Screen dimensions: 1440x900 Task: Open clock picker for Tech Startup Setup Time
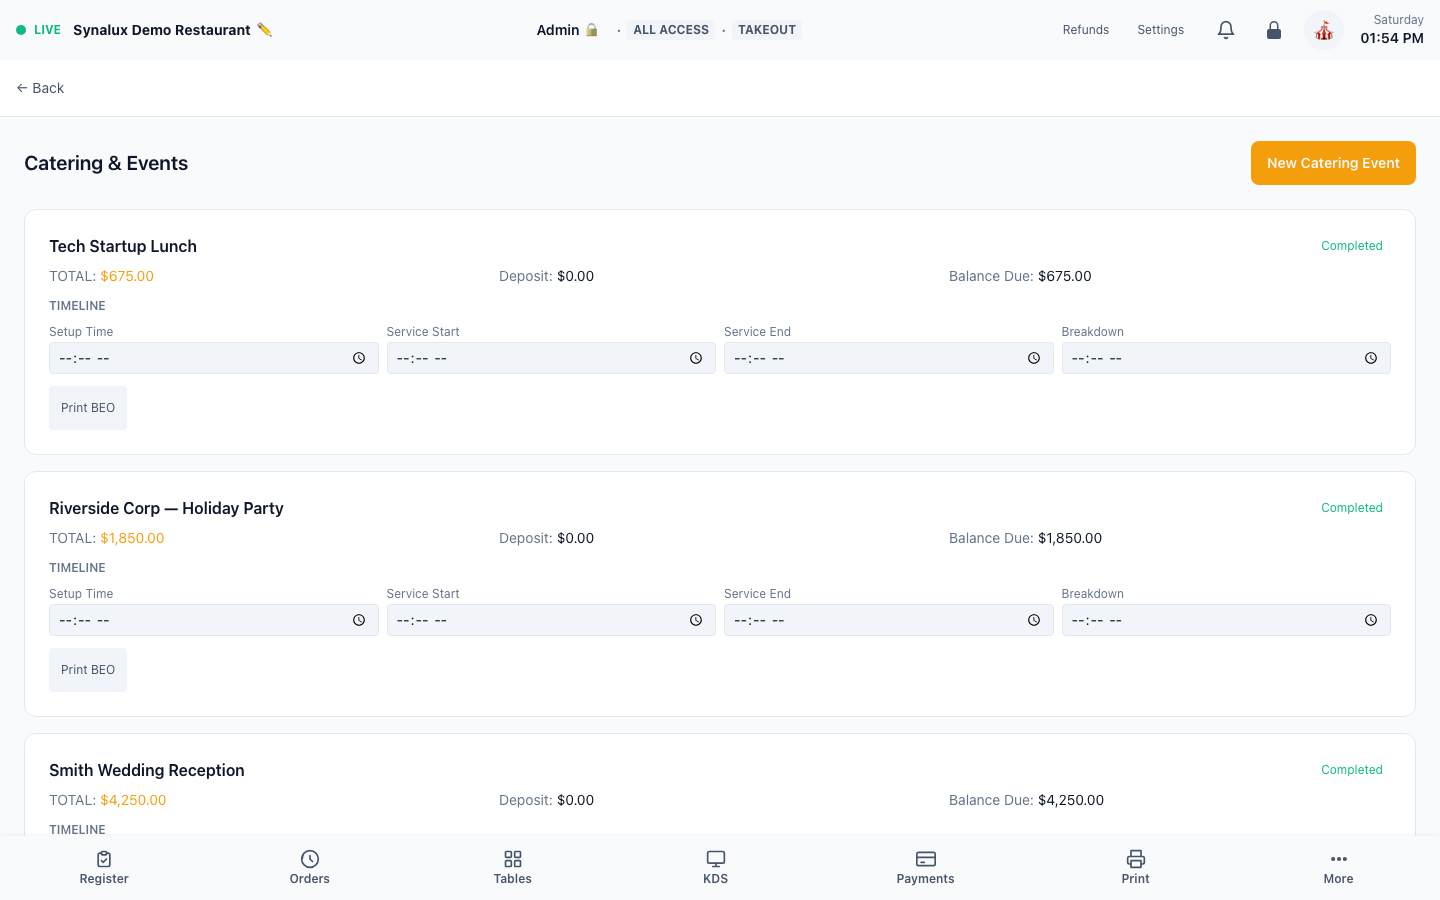pos(359,358)
